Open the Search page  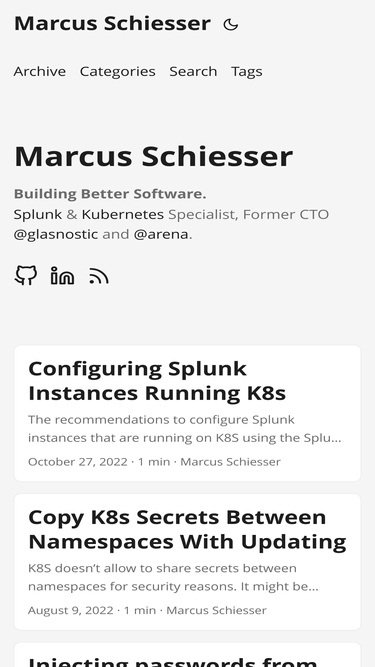tap(193, 71)
